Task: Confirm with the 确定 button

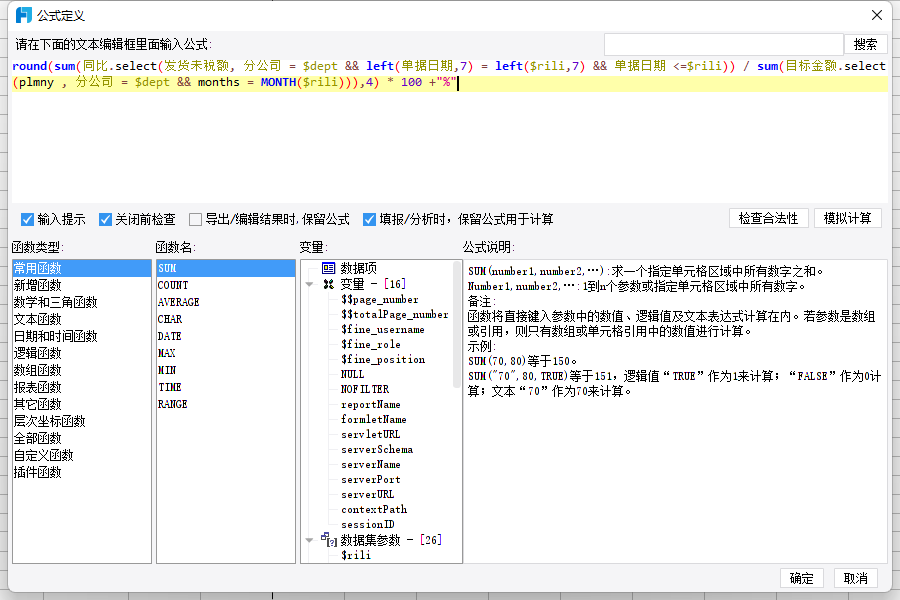Action: pyautogui.click(x=801, y=578)
